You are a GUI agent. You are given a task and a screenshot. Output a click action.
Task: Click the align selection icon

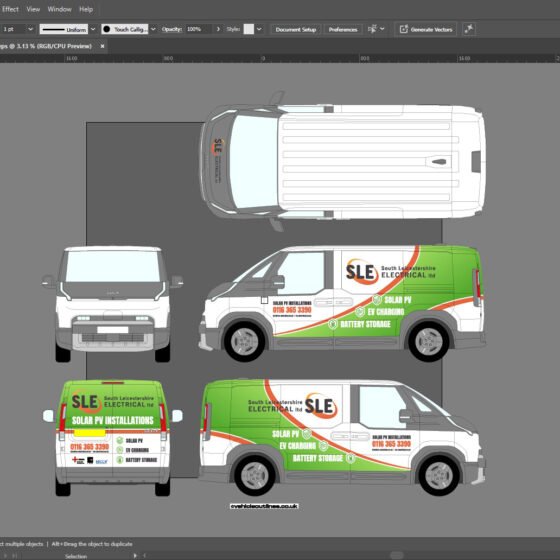[372, 29]
